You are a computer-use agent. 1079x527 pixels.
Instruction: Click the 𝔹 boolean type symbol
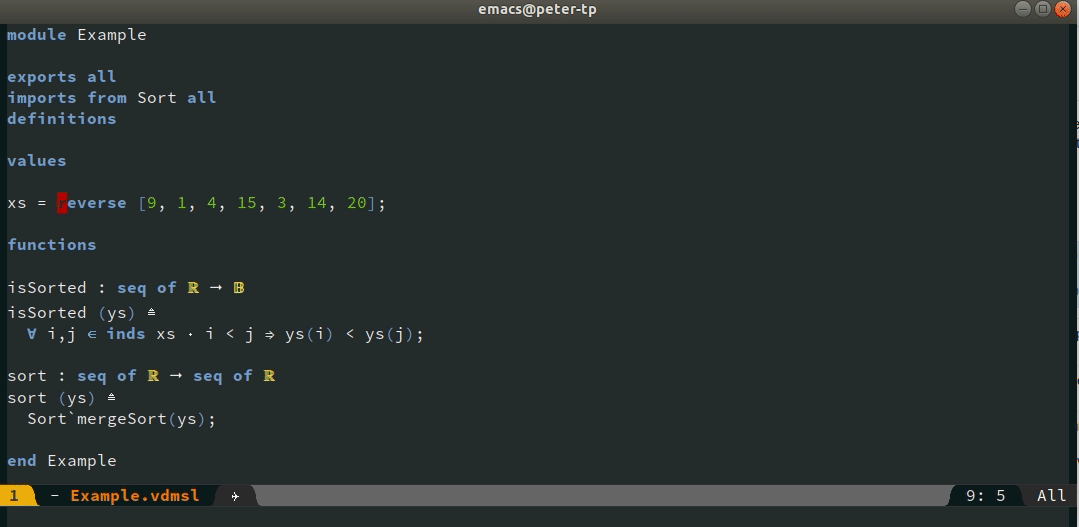tap(239, 288)
